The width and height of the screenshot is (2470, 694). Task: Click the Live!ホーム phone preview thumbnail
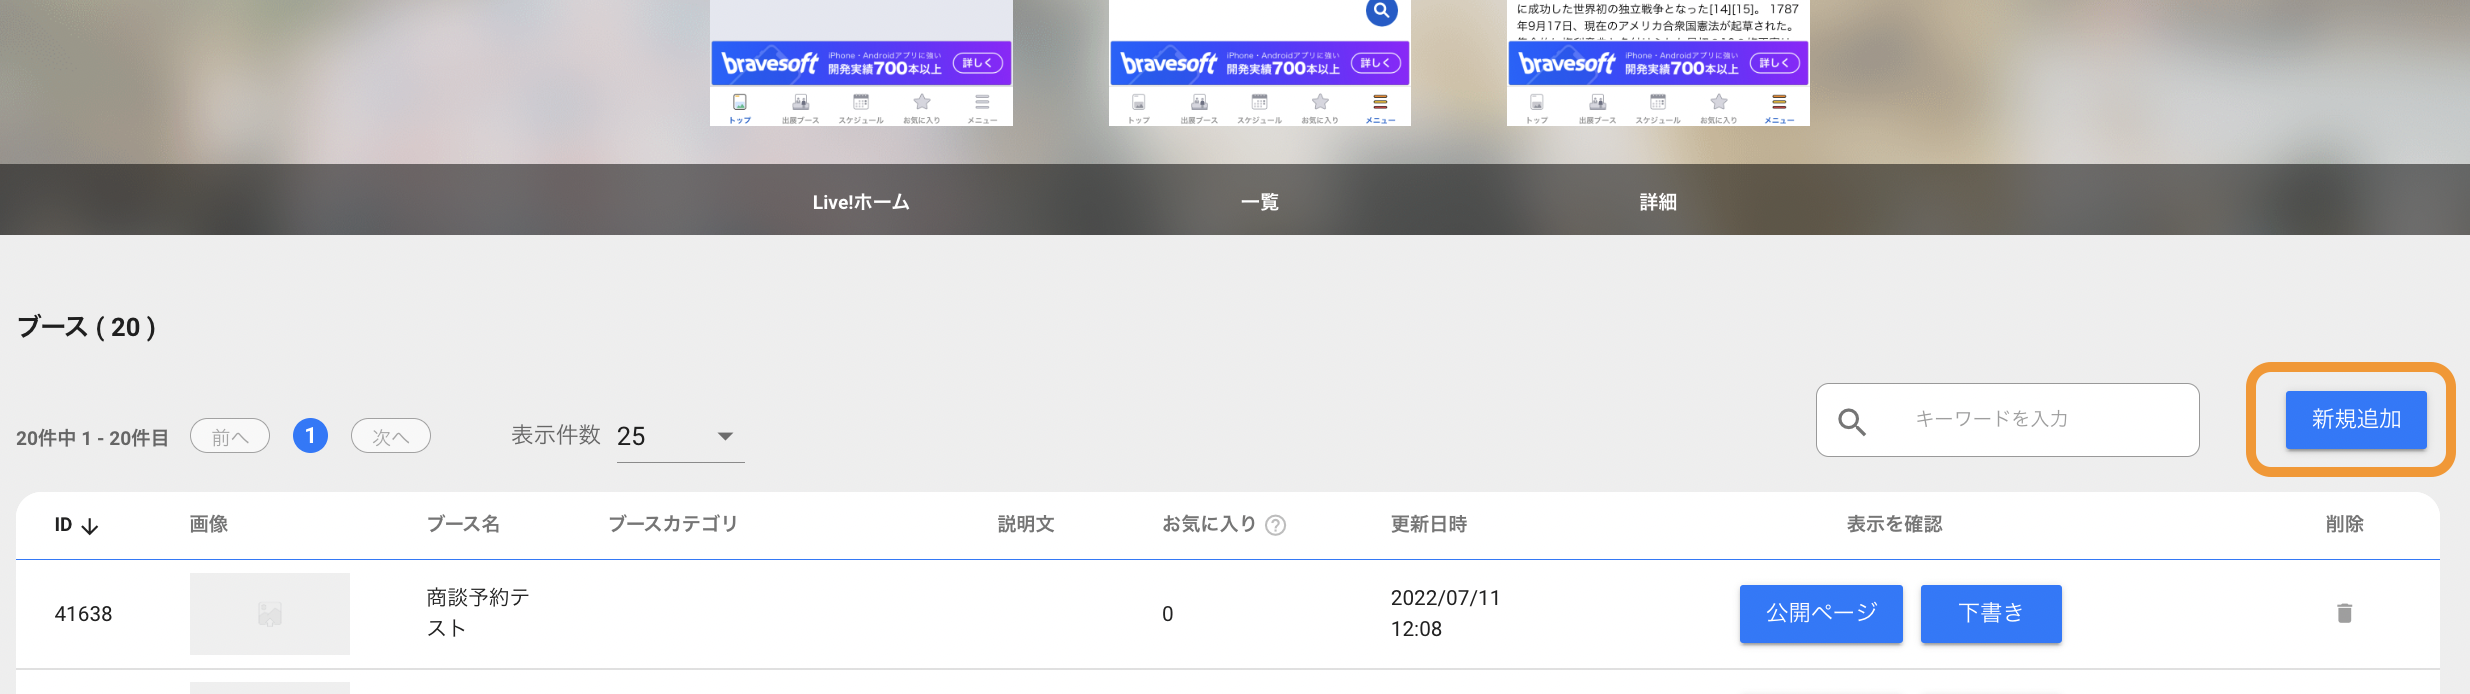(x=861, y=63)
